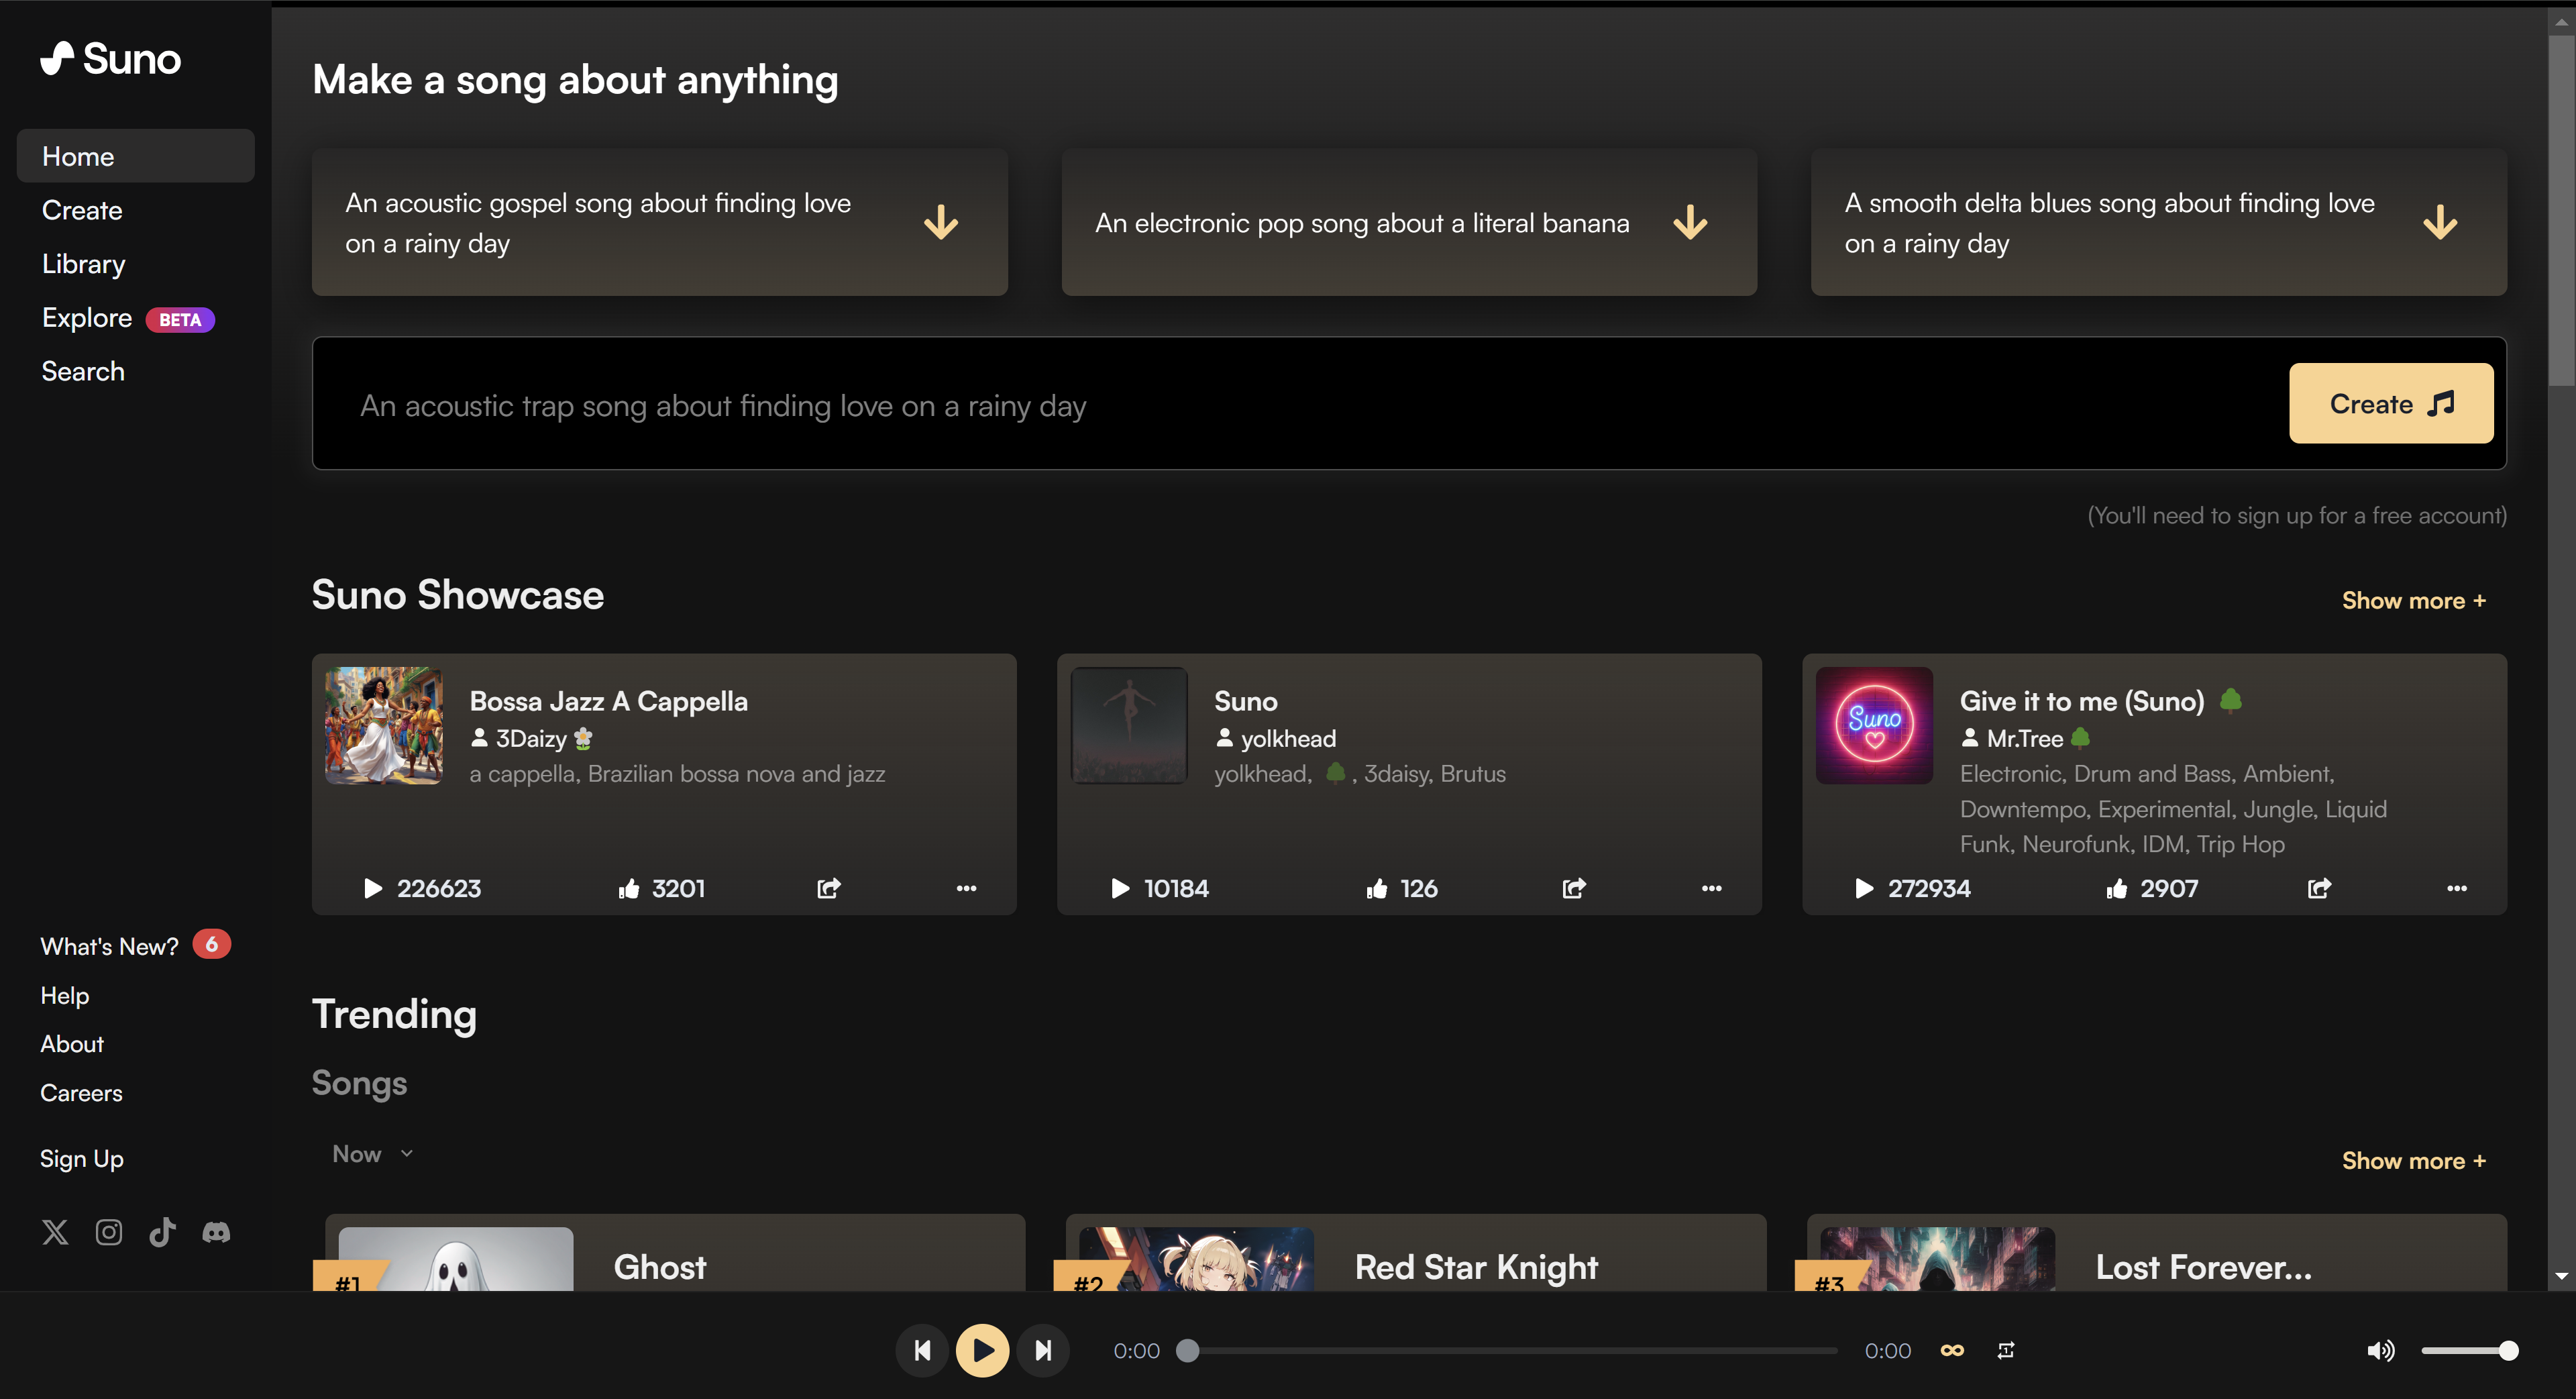Open Bossa Jazz A Cappella cover thumbnail
Screen dimensions: 2576x1399
click(x=384, y=725)
